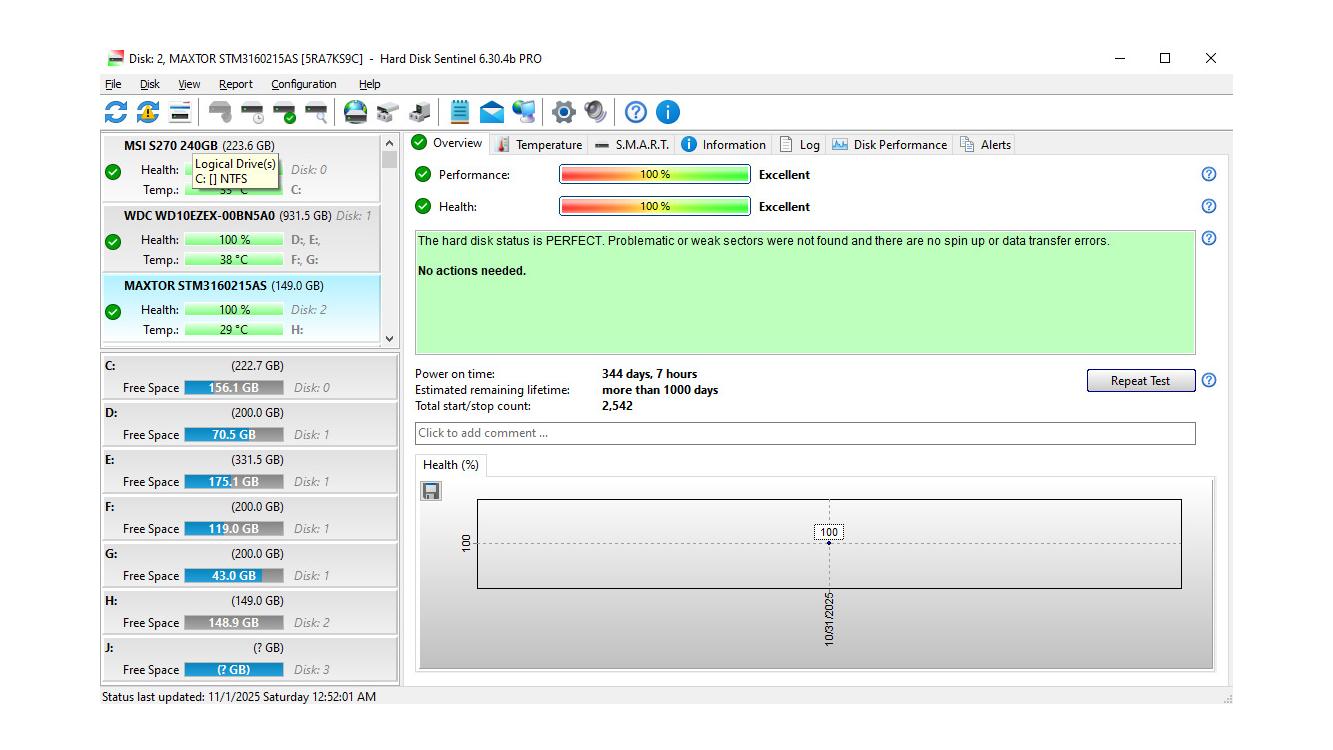Click the disk with magnifier toolbar icon

click(317, 112)
